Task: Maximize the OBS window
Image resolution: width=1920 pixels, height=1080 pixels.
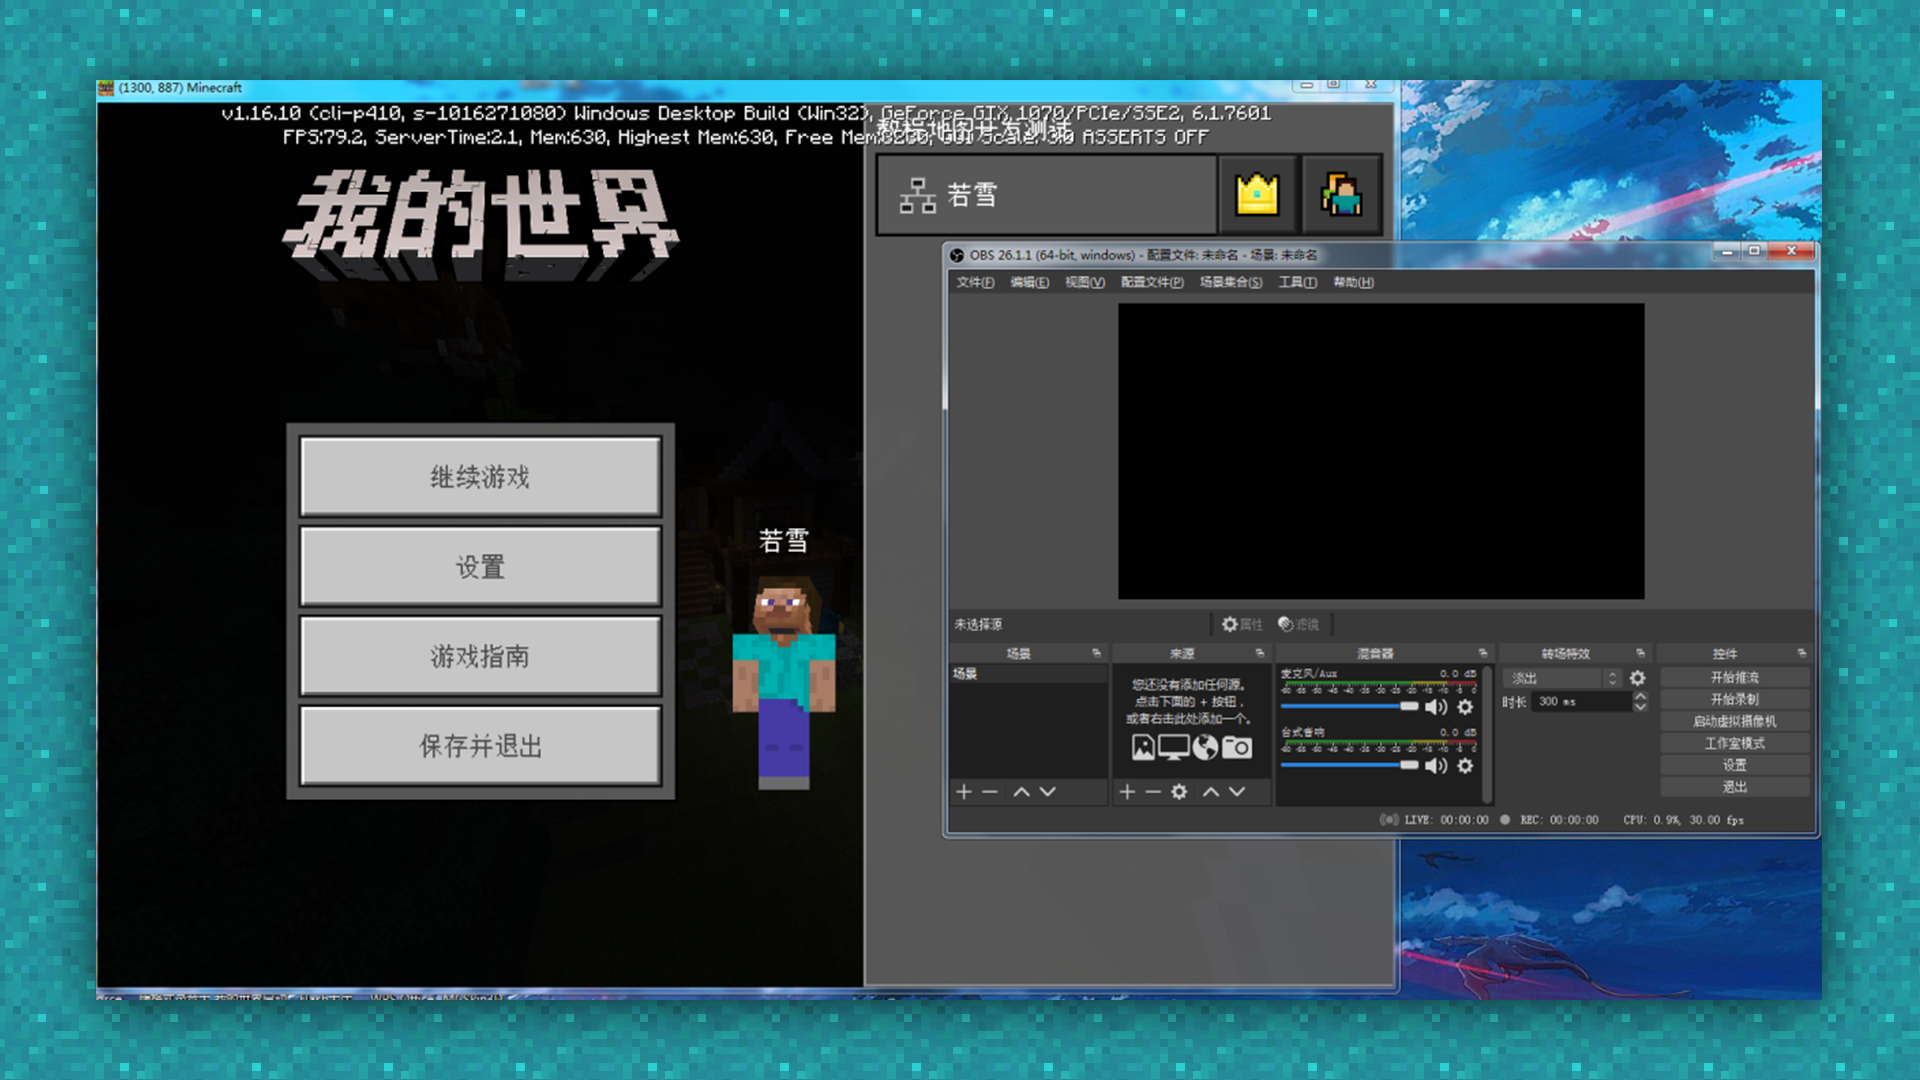Action: click(x=1754, y=252)
